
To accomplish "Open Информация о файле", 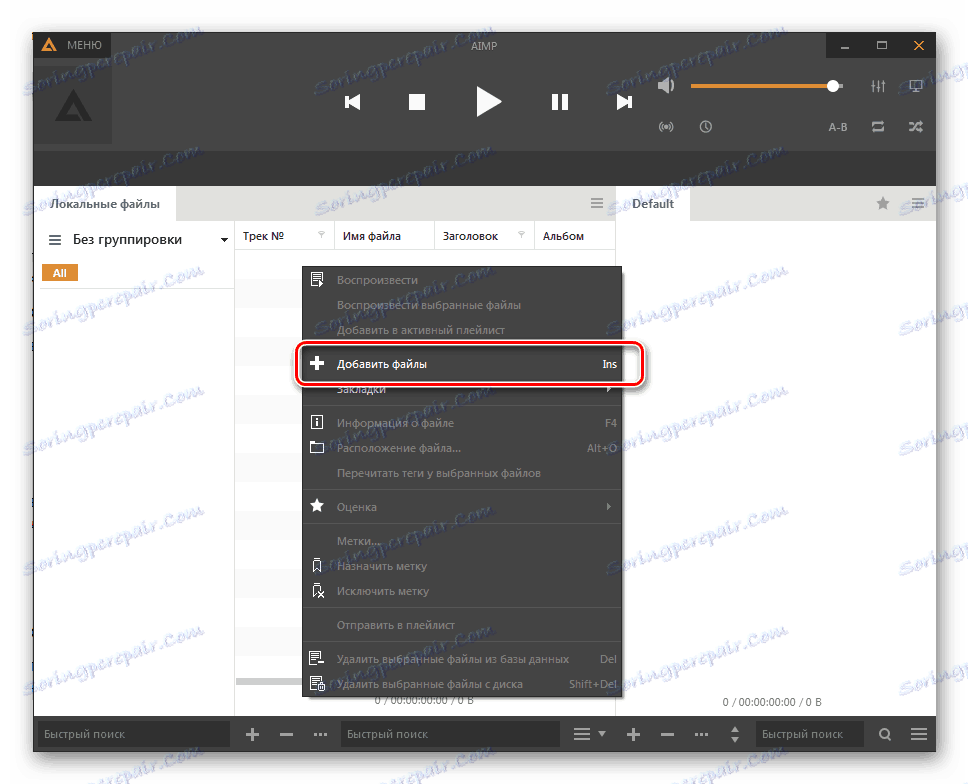I will [x=462, y=423].
